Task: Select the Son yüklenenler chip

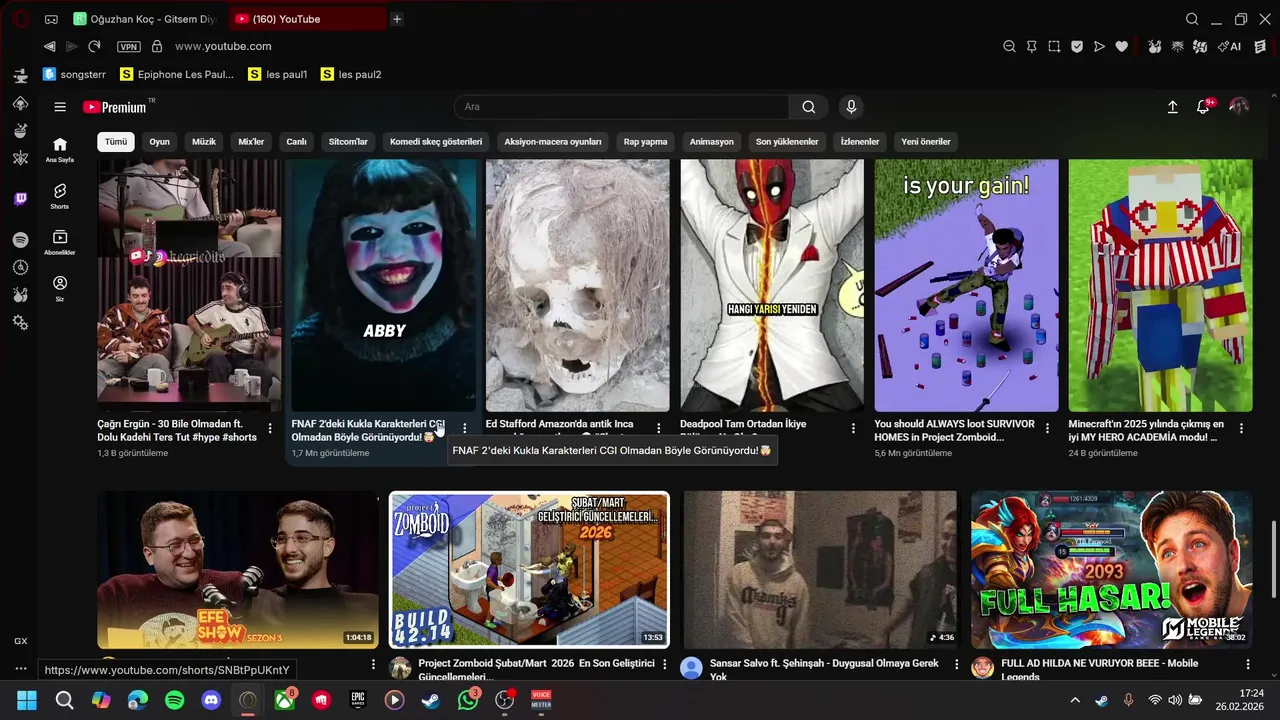Action: (787, 142)
